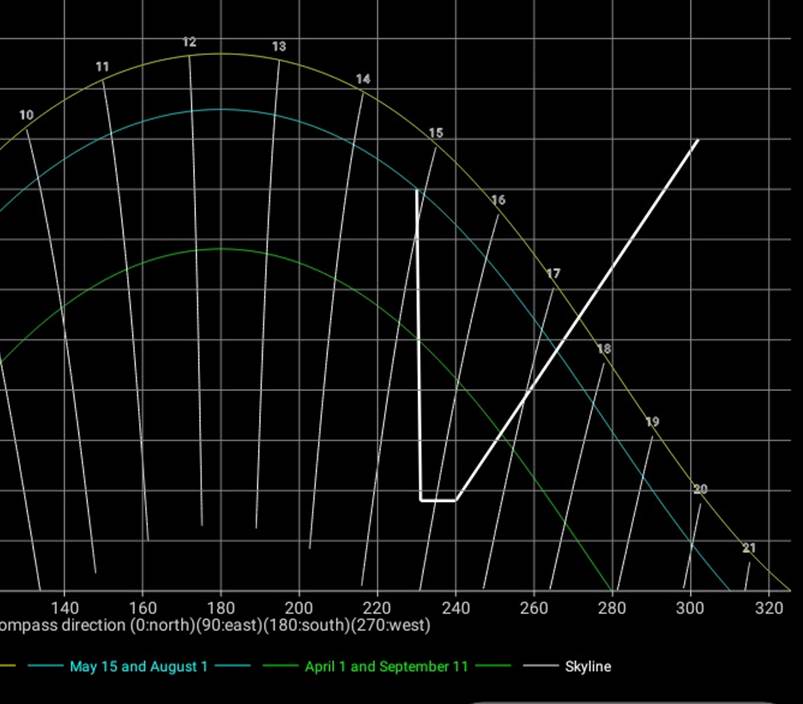Image resolution: width=803 pixels, height=704 pixels.
Task: Click the hour label 13 on the chart
Action: pyautogui.click(x=279, y=47)
